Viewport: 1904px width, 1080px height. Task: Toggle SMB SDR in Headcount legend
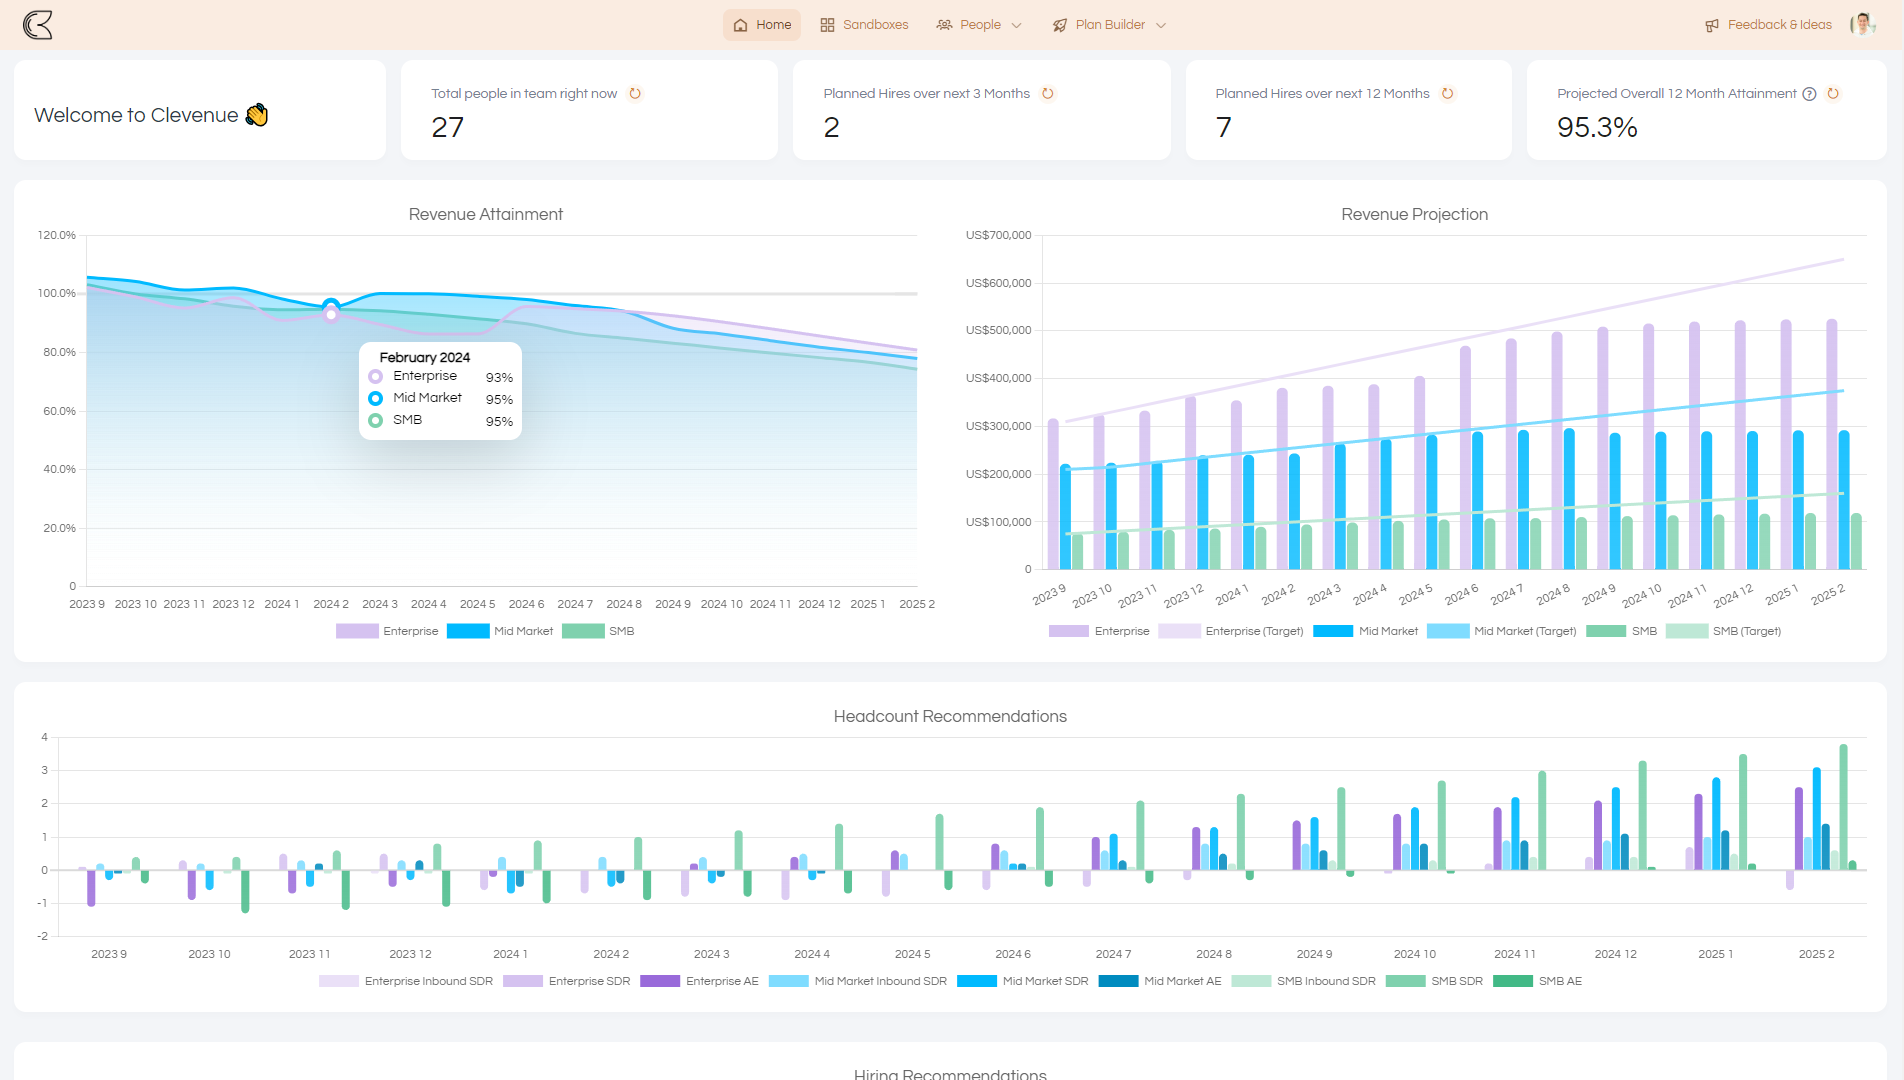1434,981
